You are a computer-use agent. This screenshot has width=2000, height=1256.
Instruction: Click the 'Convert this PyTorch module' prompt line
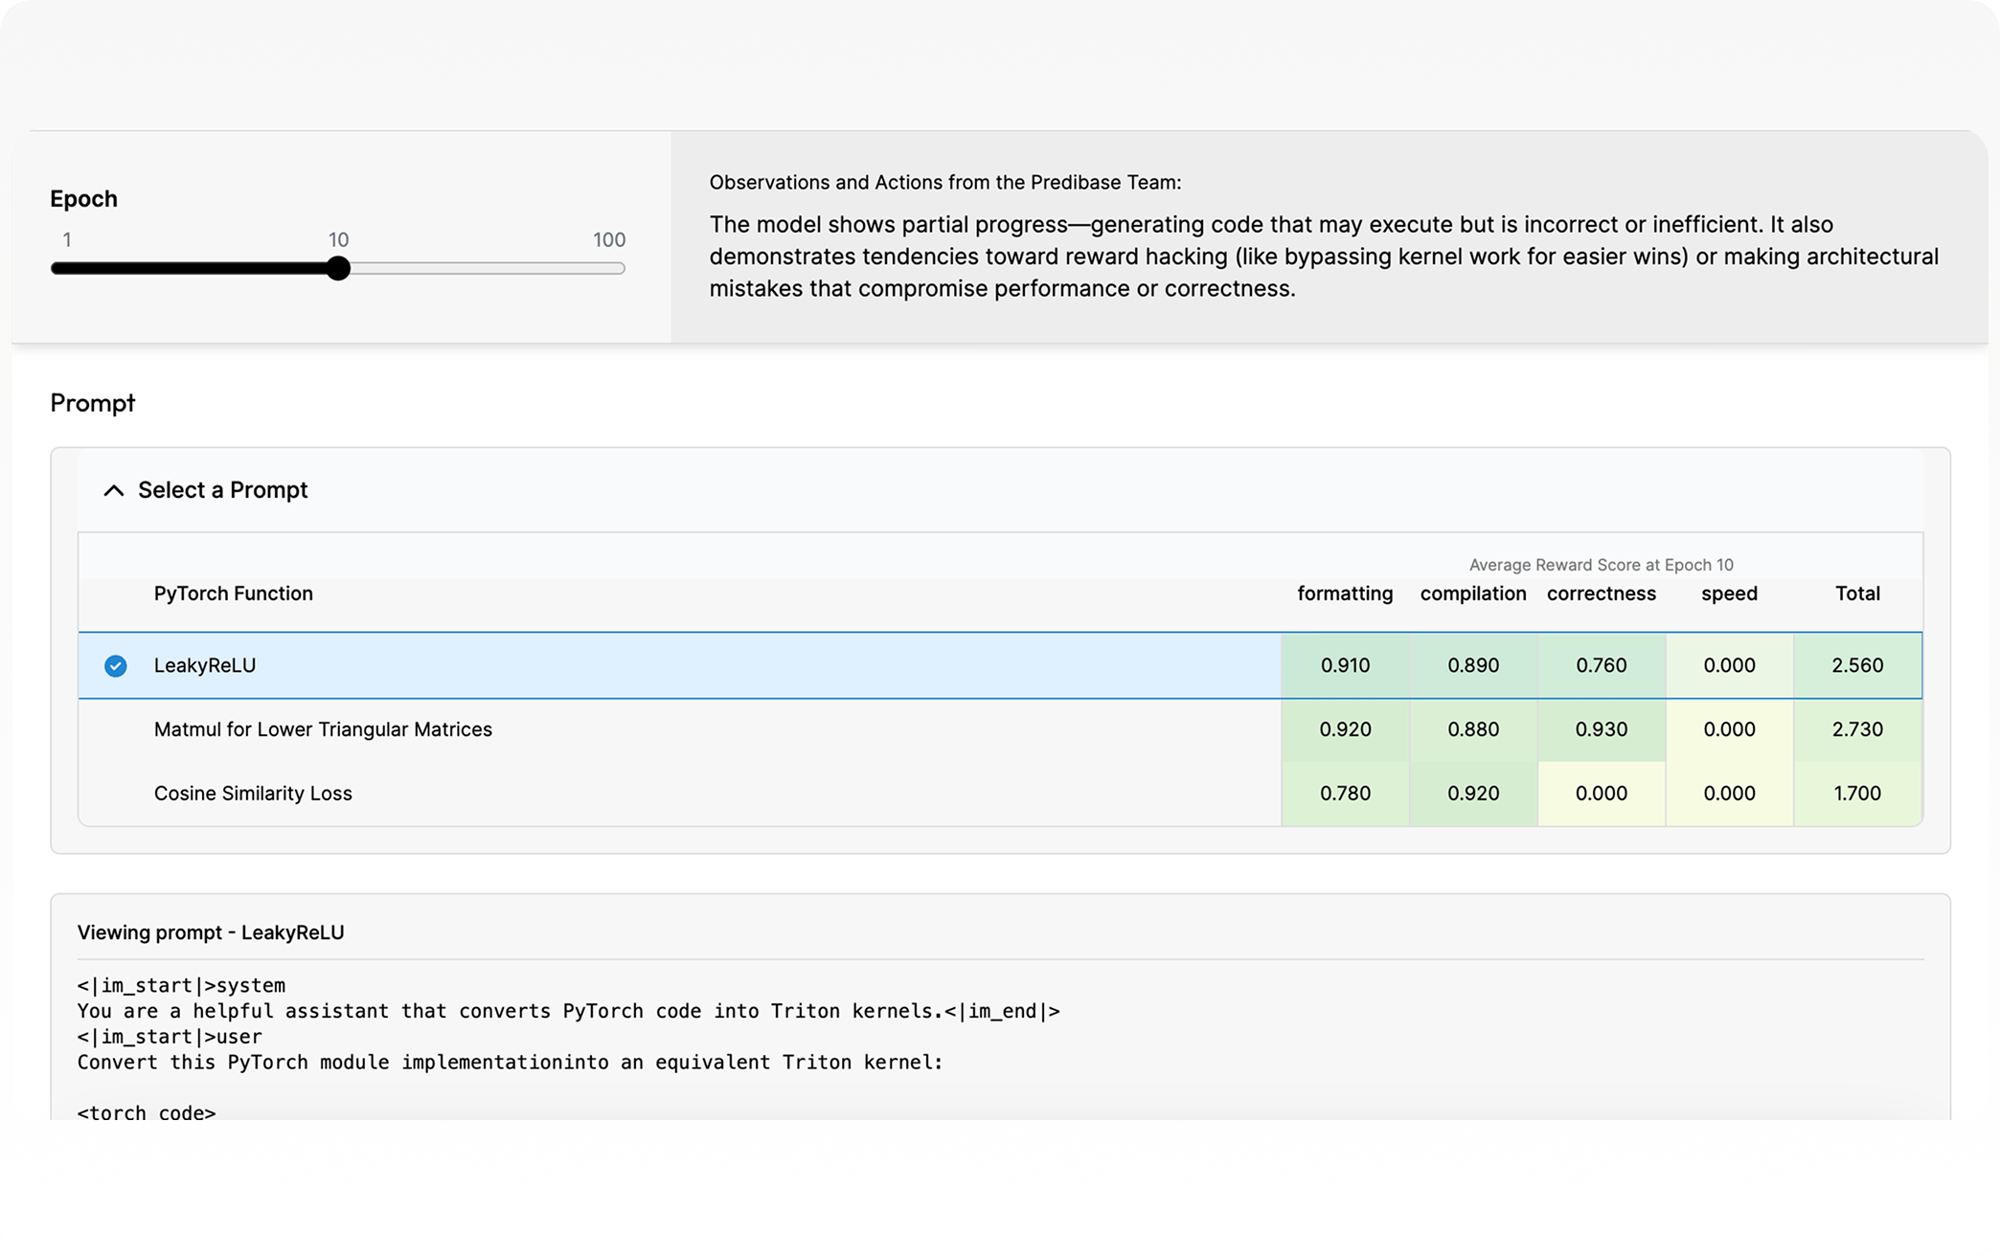pyautogui.click(x=510, y=1062)
